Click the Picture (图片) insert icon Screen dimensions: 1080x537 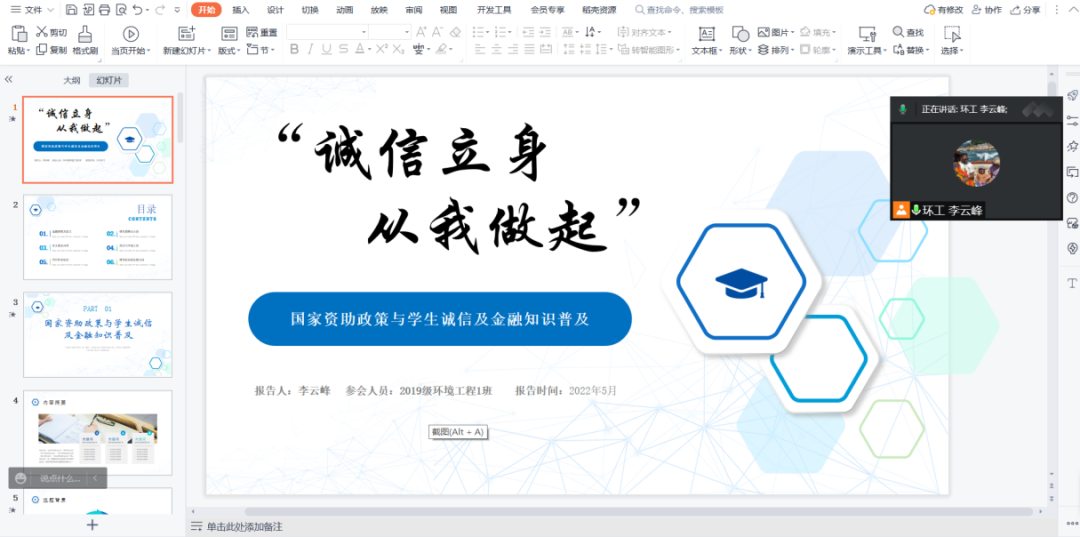pos(763,32)
